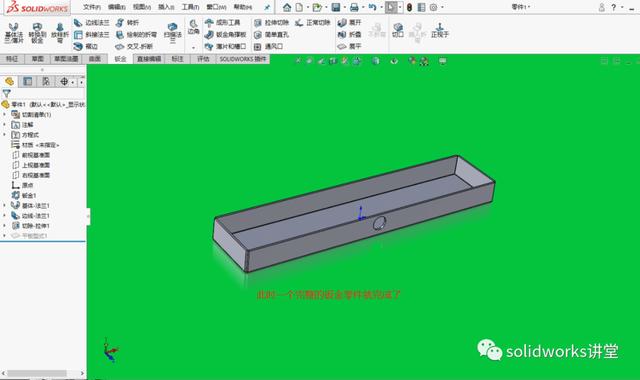
Task: Switch to the PropertyManager panel tab
Action: click(27, 81)
